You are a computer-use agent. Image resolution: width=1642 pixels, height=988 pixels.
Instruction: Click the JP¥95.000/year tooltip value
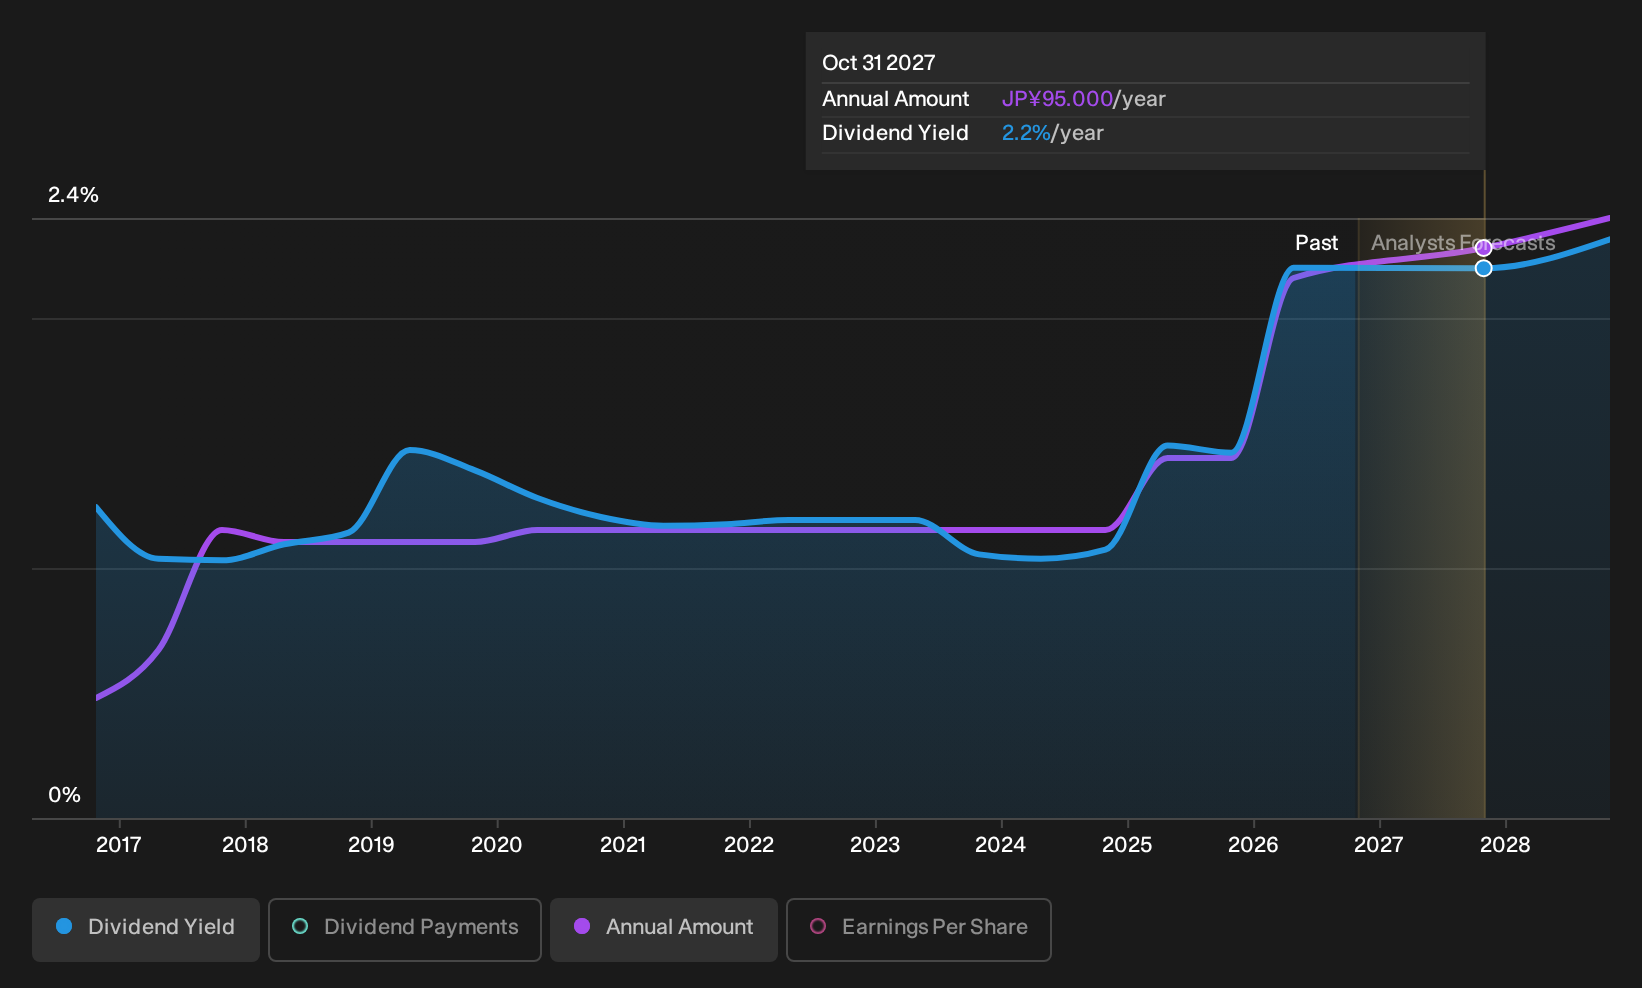1083,99
